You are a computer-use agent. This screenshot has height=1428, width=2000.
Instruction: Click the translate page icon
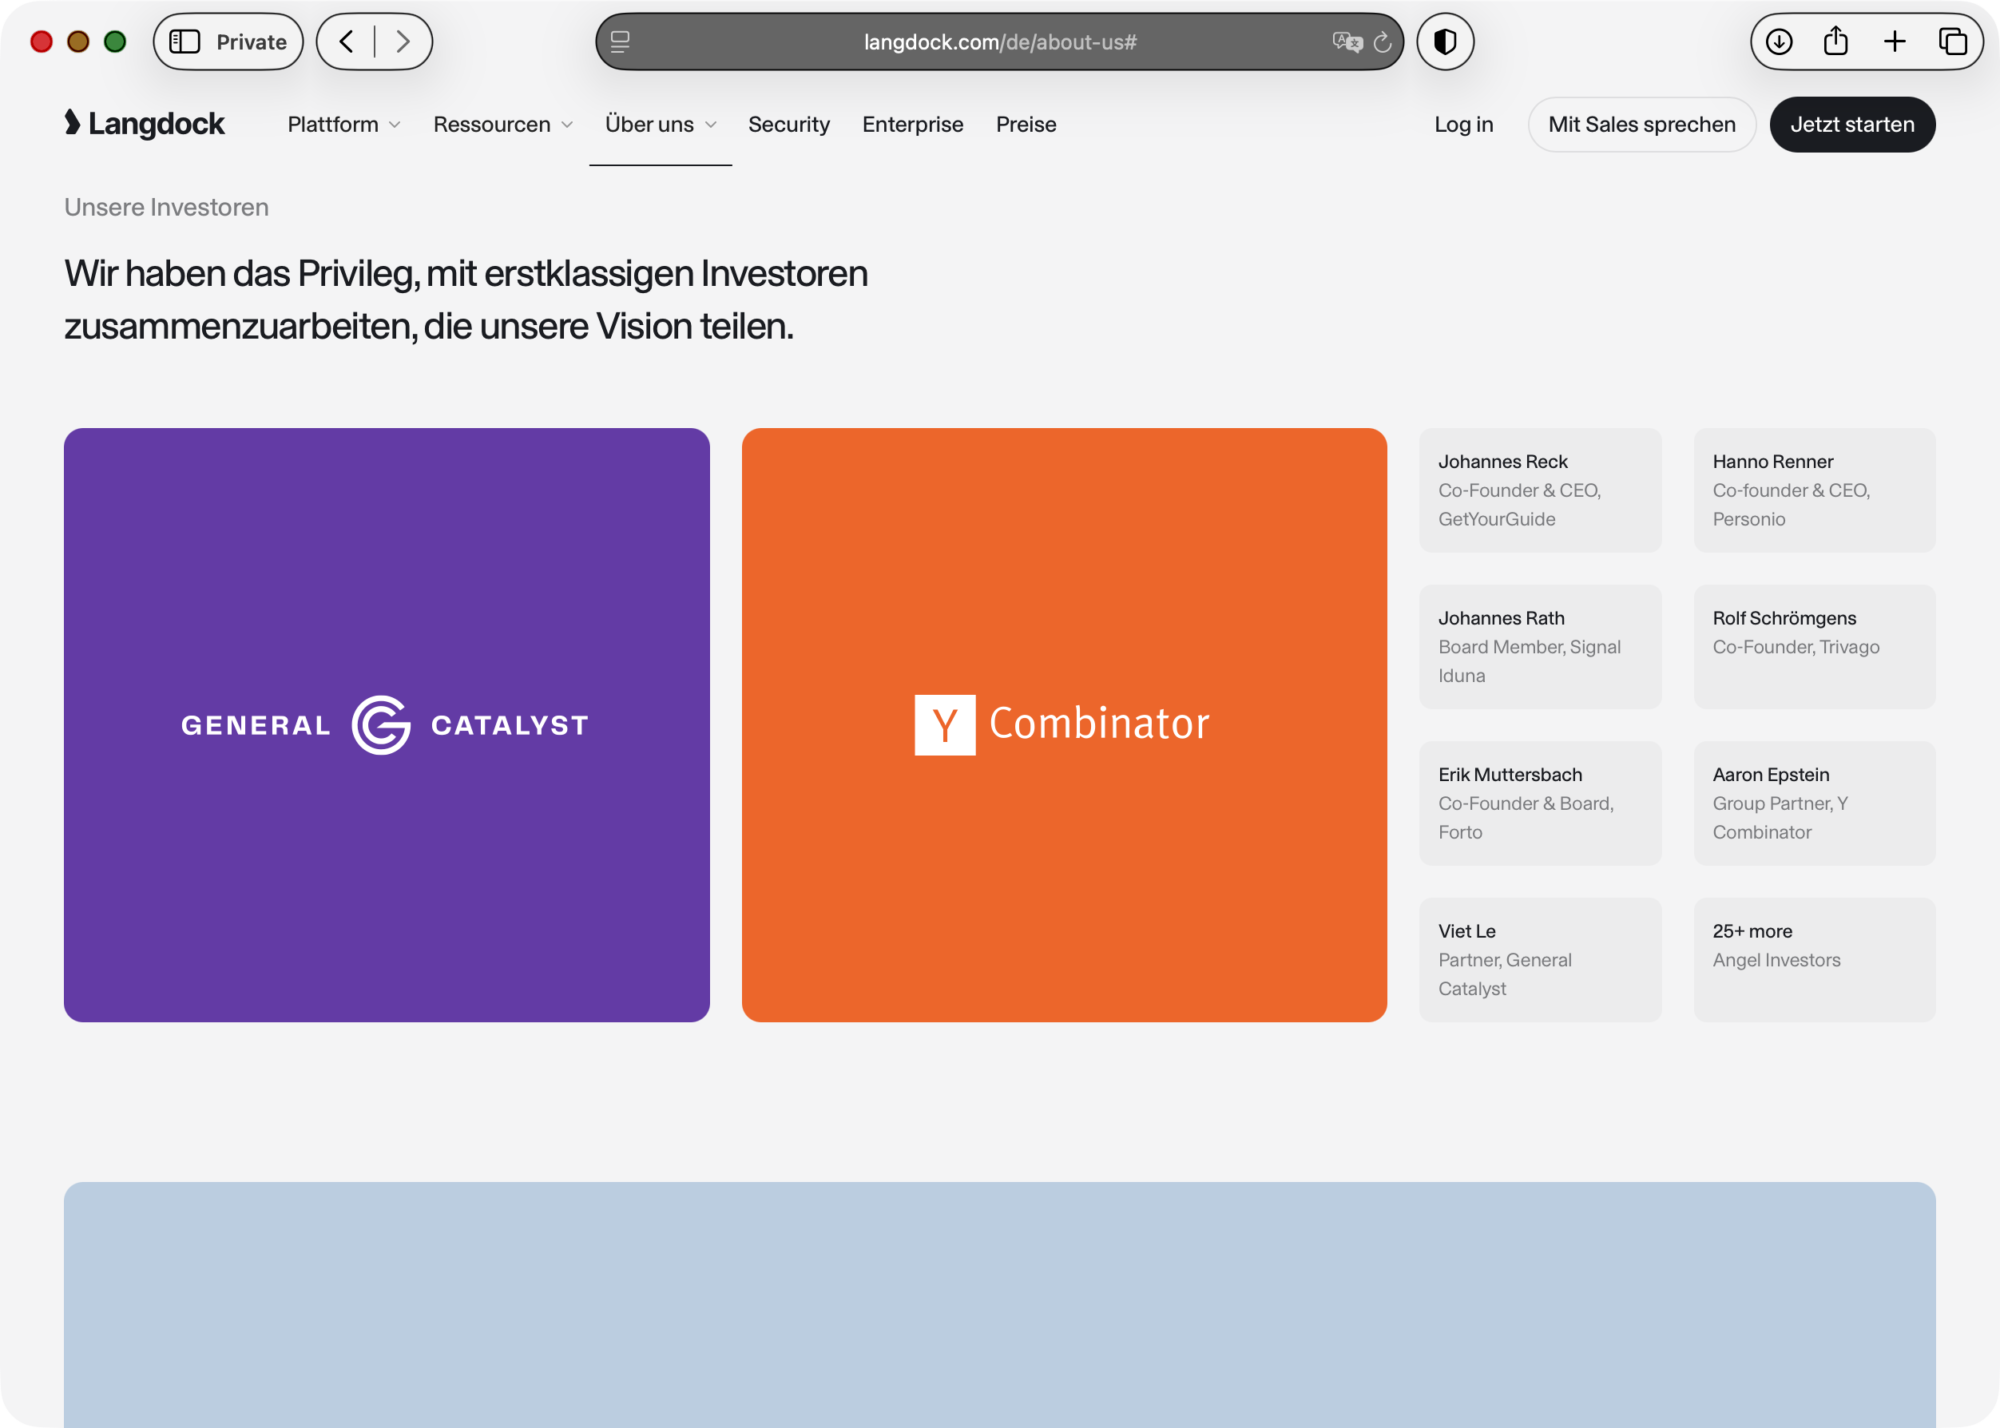pos(1347,42)
